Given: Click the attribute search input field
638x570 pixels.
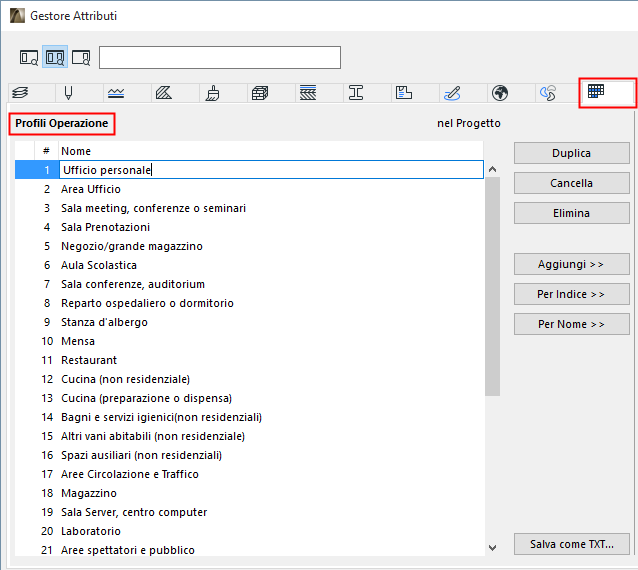Looking at the screenshot, I should (220, 57).
